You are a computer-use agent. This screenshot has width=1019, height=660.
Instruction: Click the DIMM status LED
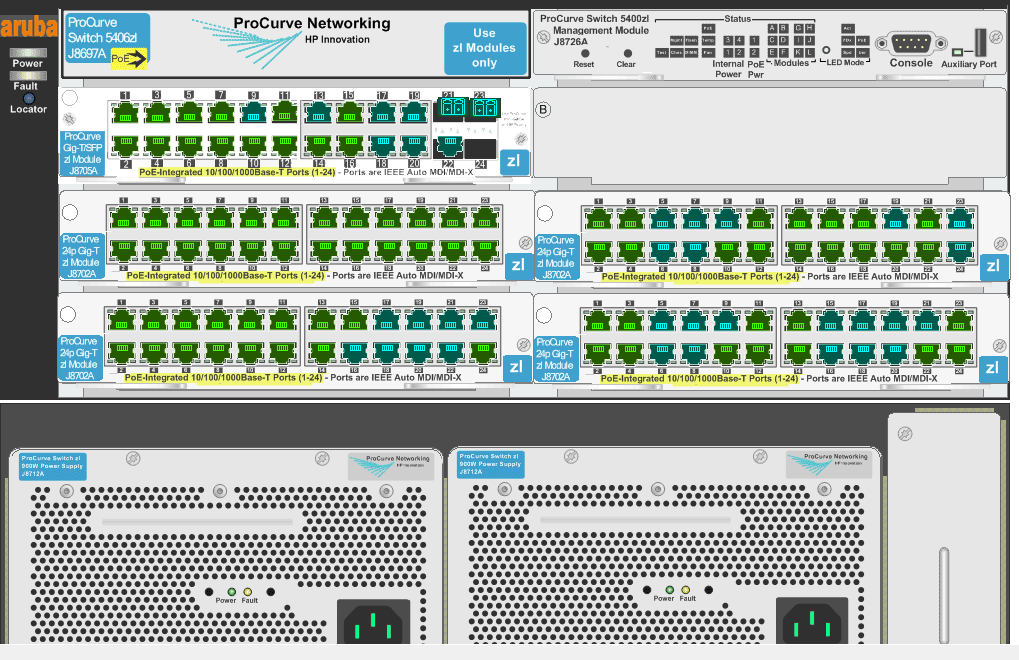point(691,53)
